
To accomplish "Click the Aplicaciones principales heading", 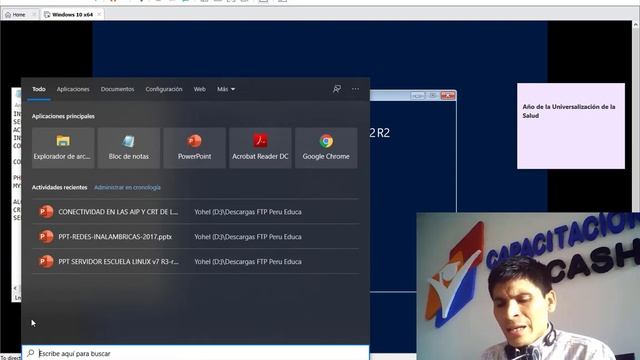I will pos(63,116).
